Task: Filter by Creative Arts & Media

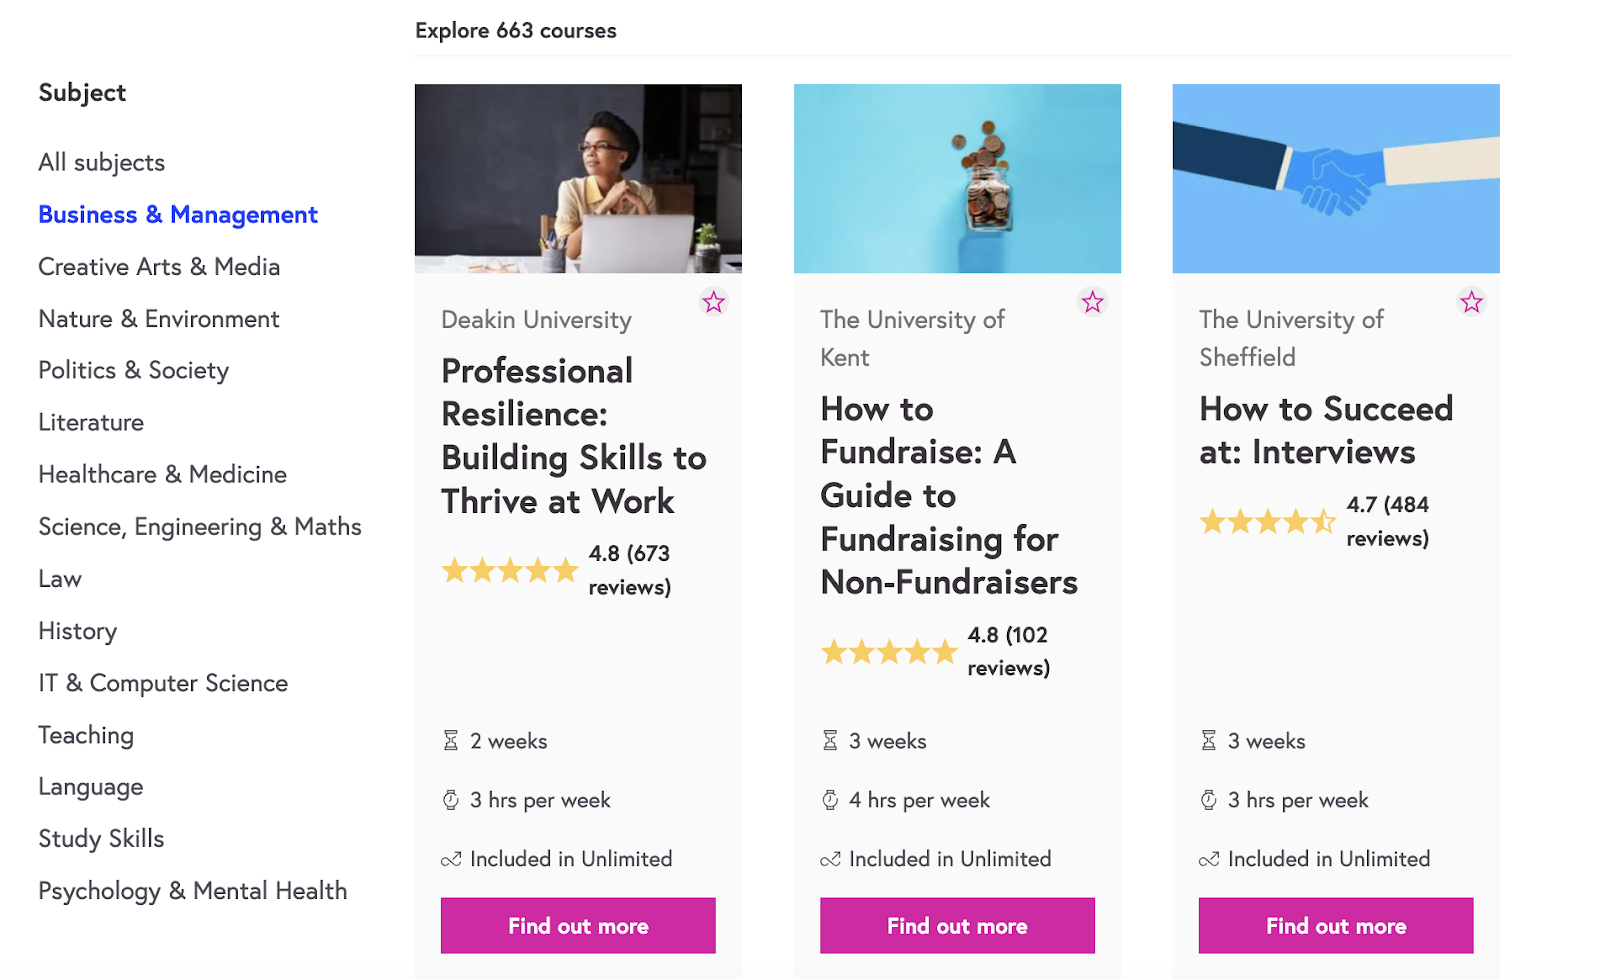Action: click(159, 267)
